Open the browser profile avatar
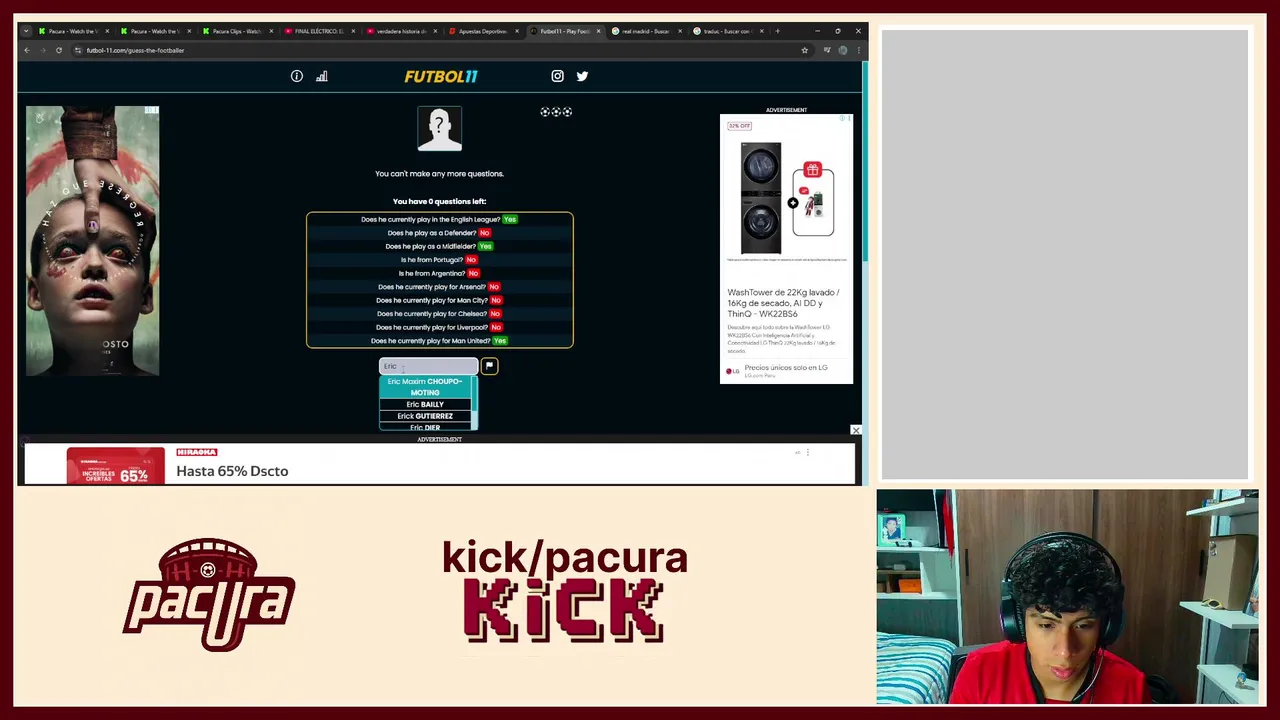This screenshot has height=720, width=1280. (843, 50)
